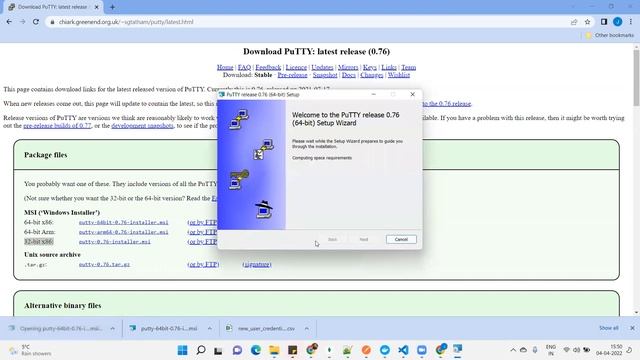Image resolution: width=640 pixels, height=360 pixels.
Task: Open the weather widget showing Rain showers
Action: point(31,350)
